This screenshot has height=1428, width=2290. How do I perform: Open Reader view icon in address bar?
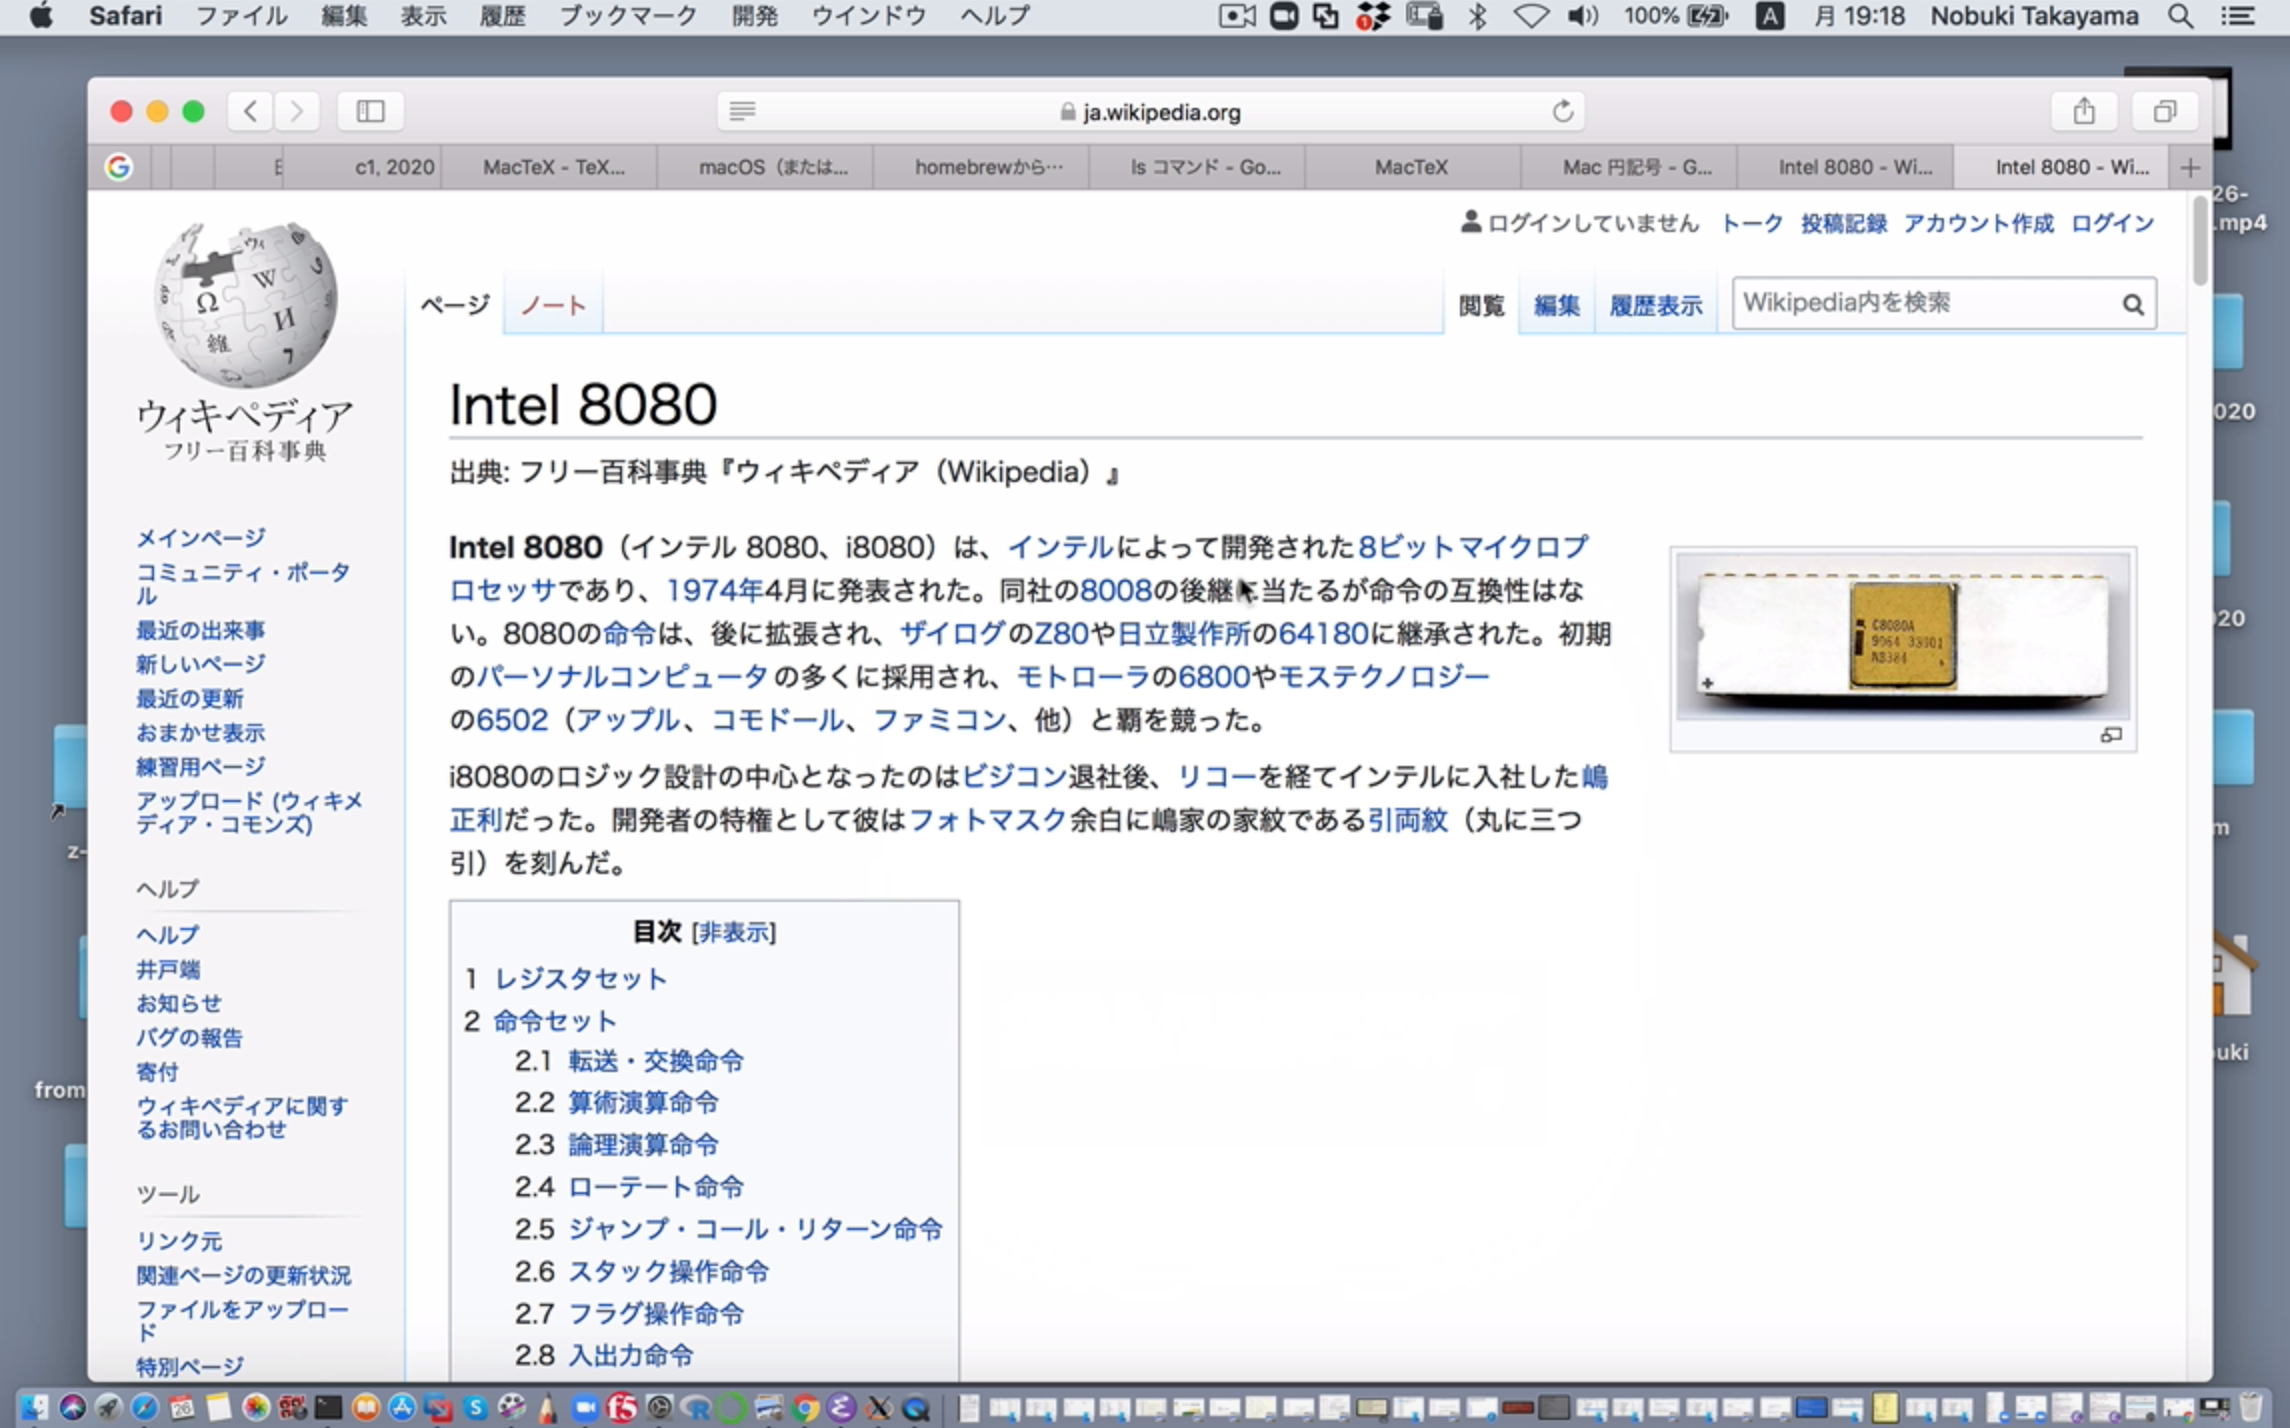pyautogui.click(x=742, y=111)
